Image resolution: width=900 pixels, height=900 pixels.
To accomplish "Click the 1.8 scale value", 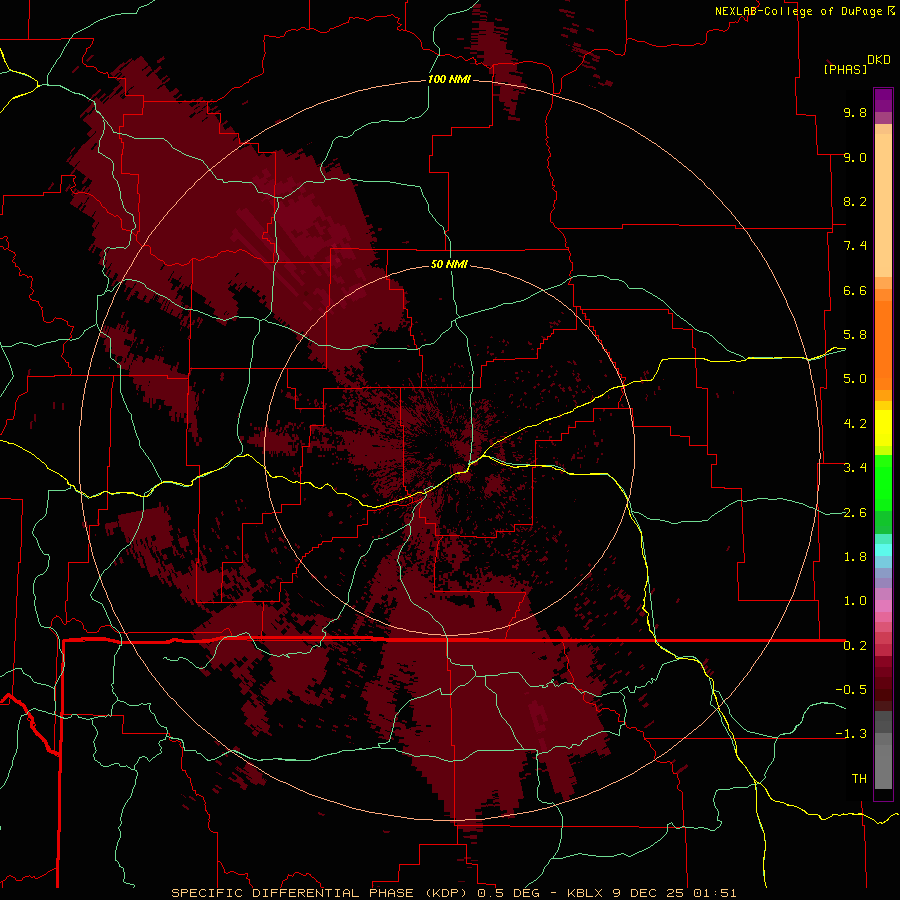I will click(x=855, y=557).
